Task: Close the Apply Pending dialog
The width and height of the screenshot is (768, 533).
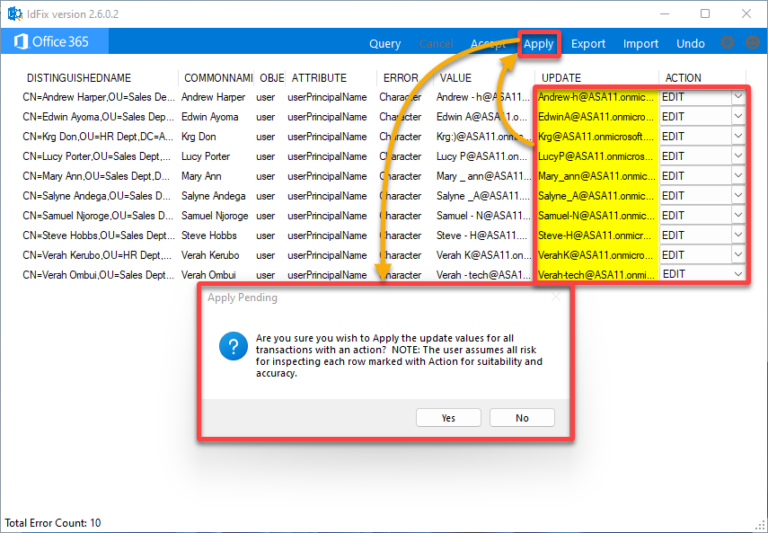Action: tap(556, 297)
